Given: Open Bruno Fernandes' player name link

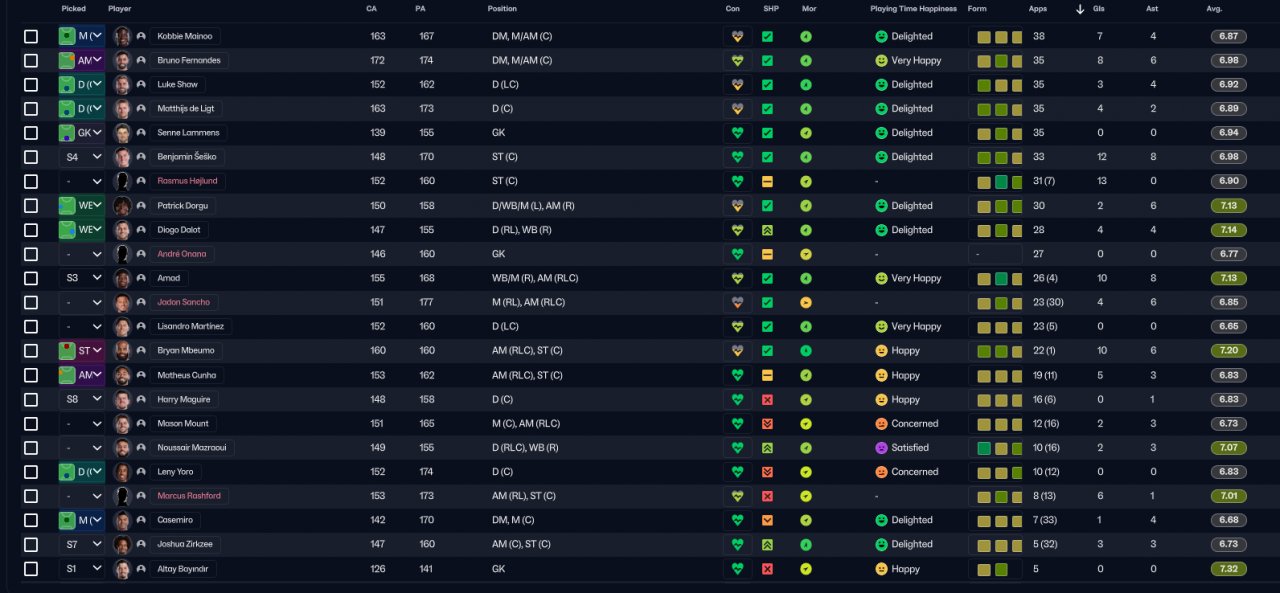Looking at the screenshot, I should (x=189, y=60).
